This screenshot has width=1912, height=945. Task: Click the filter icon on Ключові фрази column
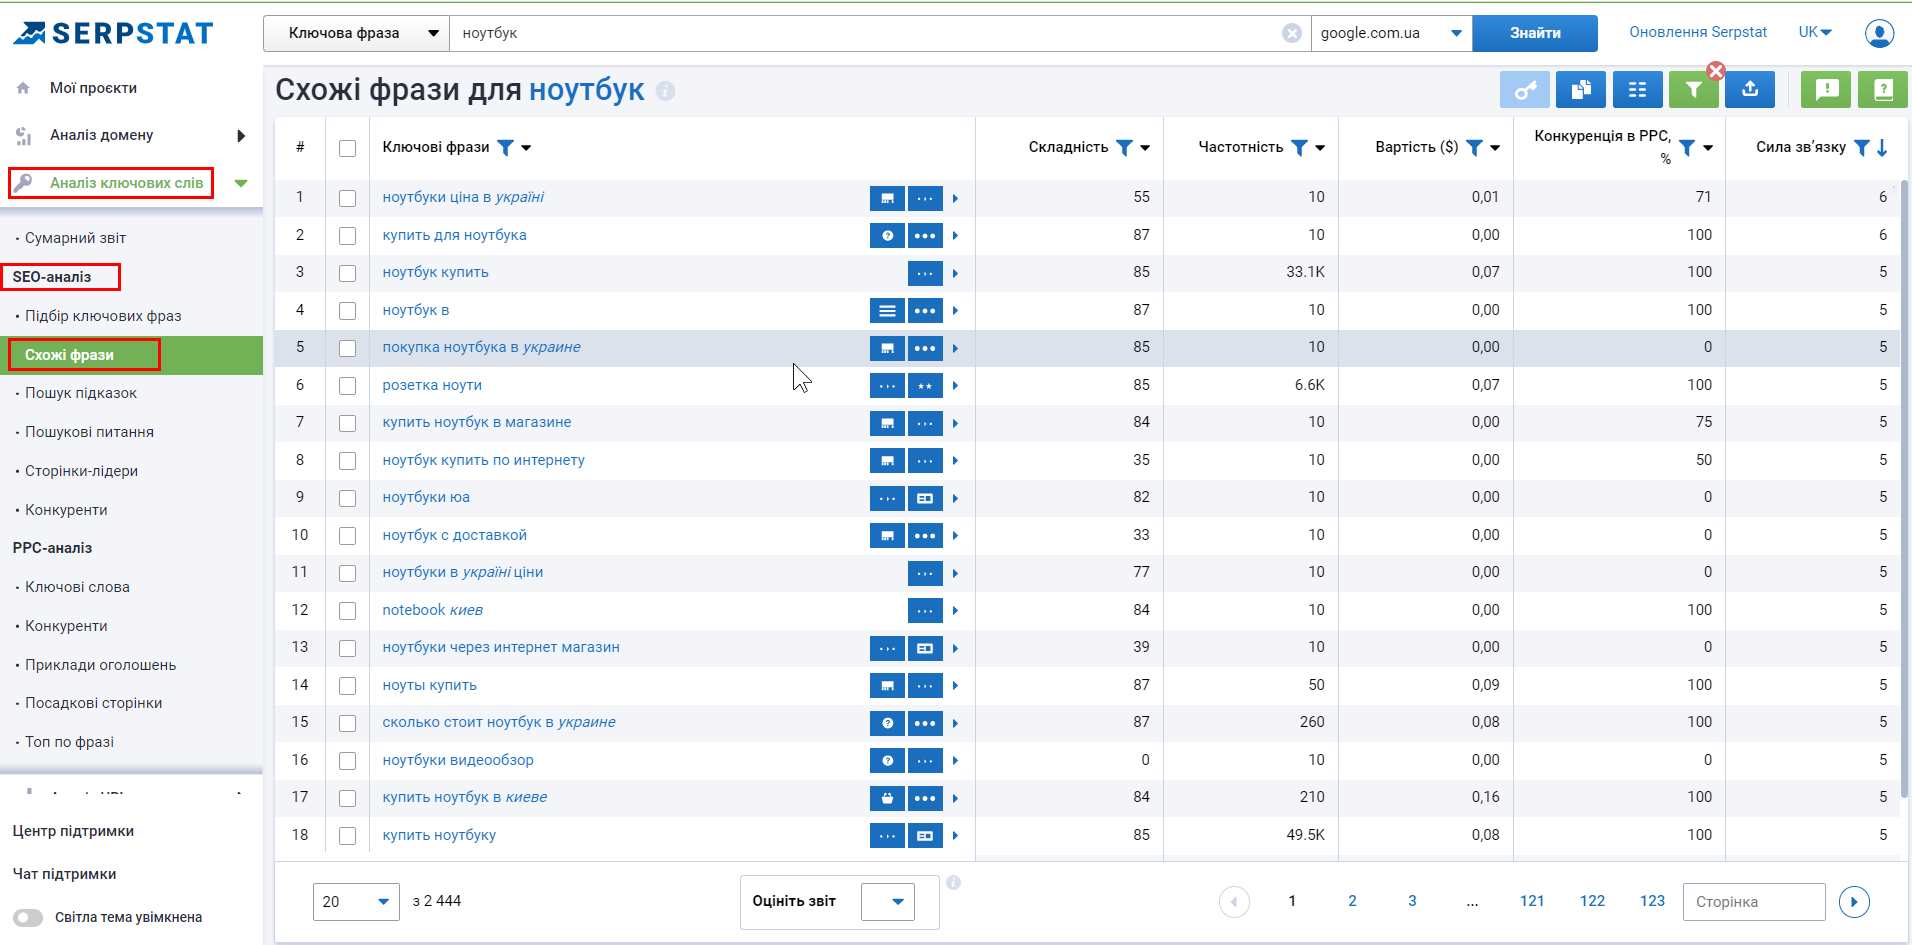point(505,148)
